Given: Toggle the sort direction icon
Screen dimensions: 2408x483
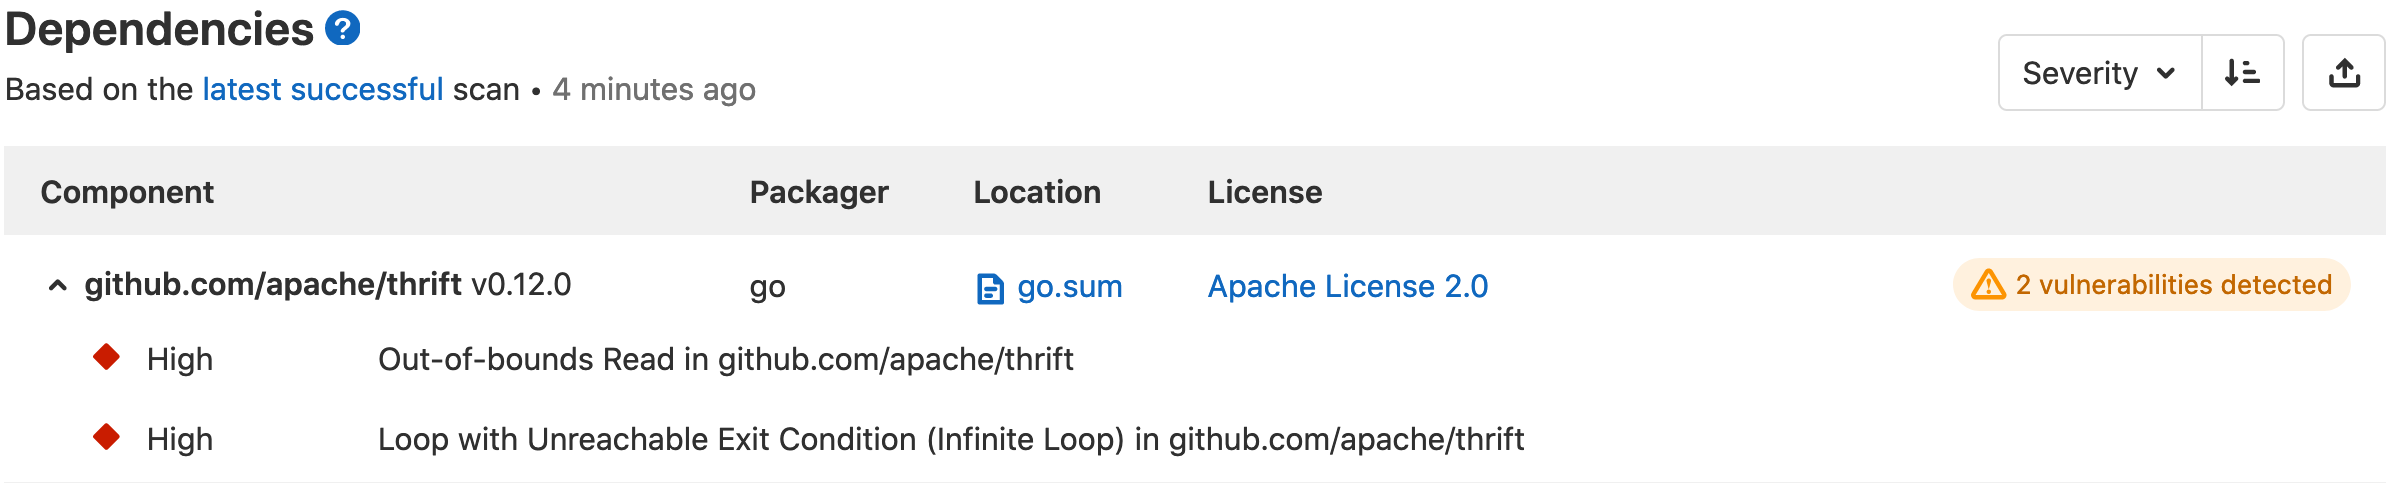Looking at the screenshot, I should (x=2242, y=72).
